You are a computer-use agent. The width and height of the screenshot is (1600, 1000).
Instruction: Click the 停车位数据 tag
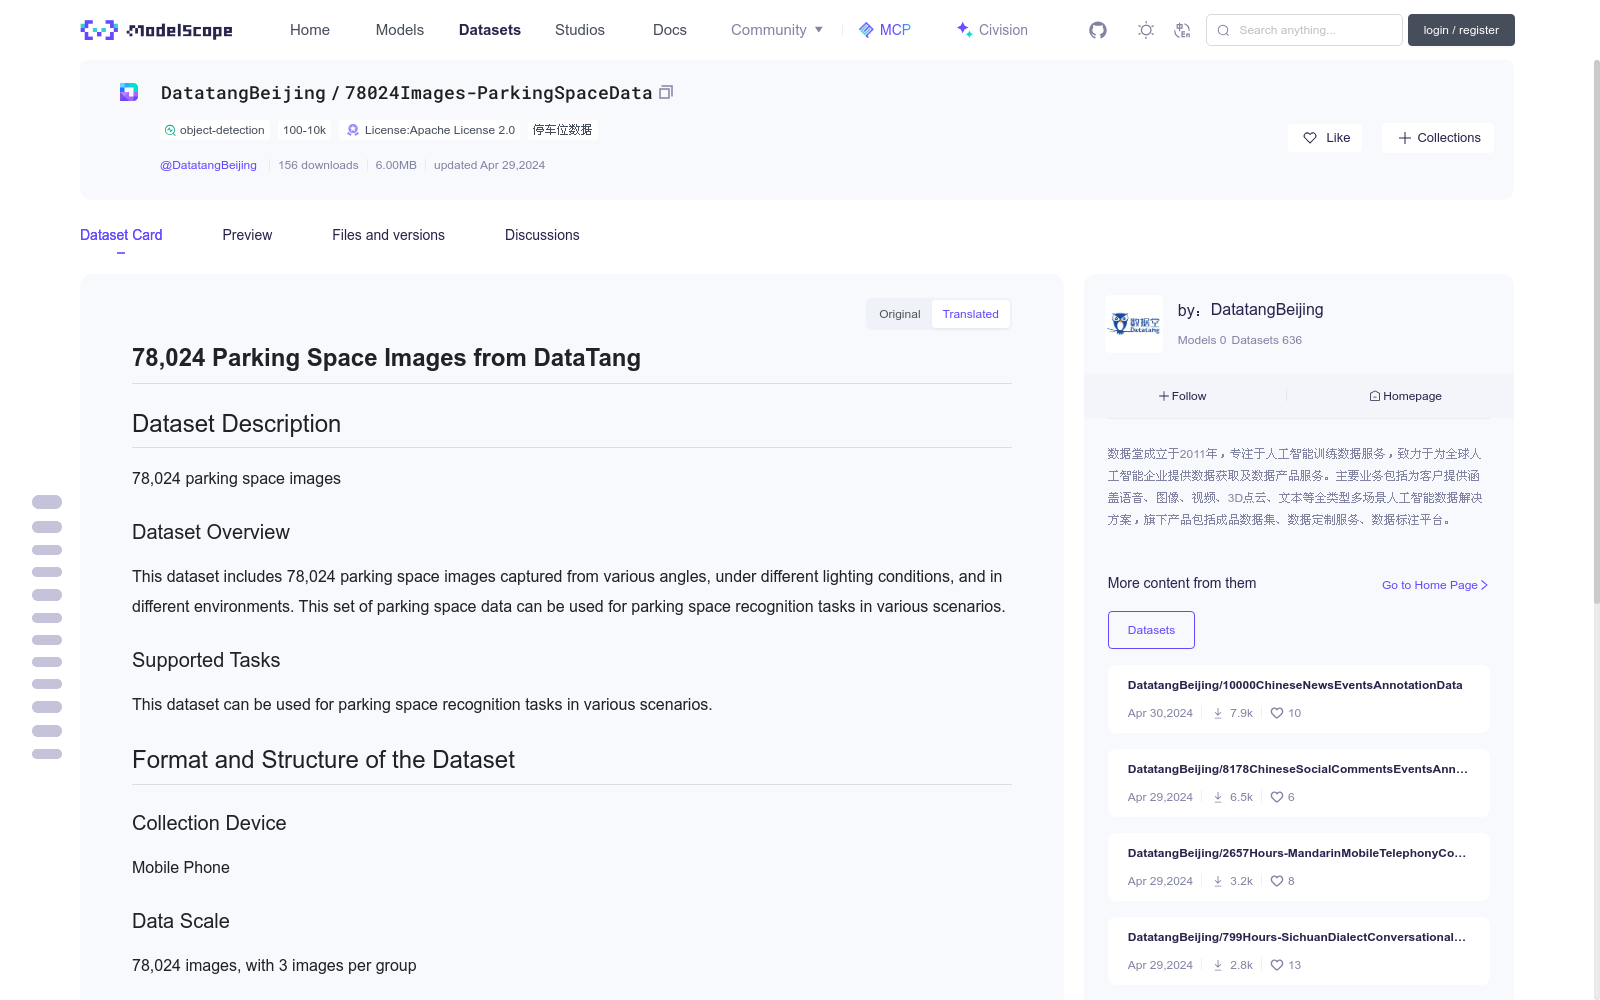click(562, 130)
